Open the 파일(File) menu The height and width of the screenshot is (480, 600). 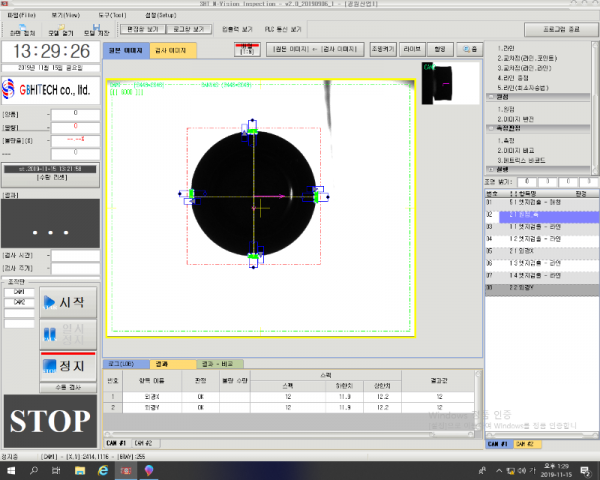[x=20, y=17]
